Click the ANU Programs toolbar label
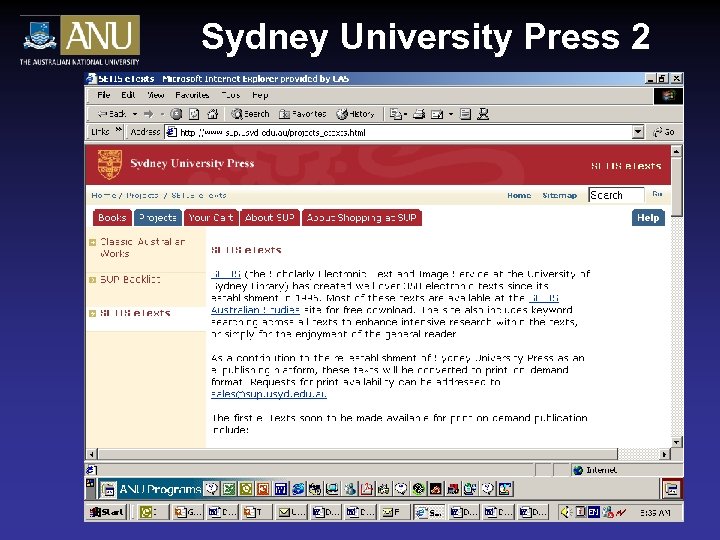 coord(160,489)
